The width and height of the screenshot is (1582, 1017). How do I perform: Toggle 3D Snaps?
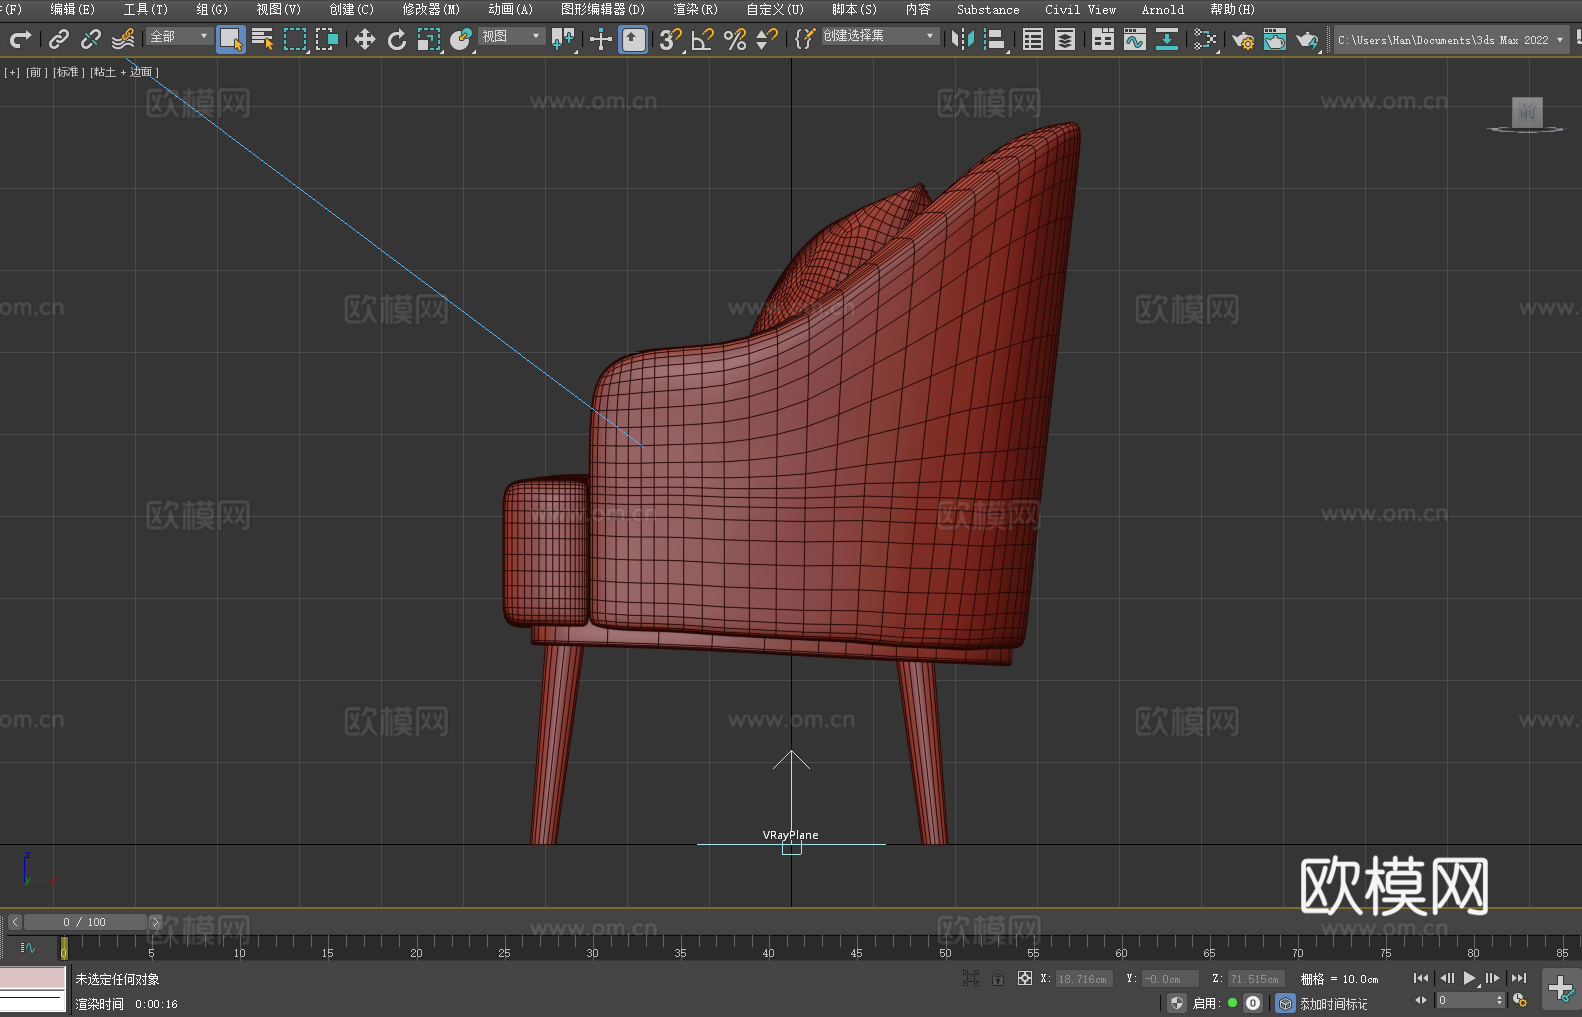671,39
